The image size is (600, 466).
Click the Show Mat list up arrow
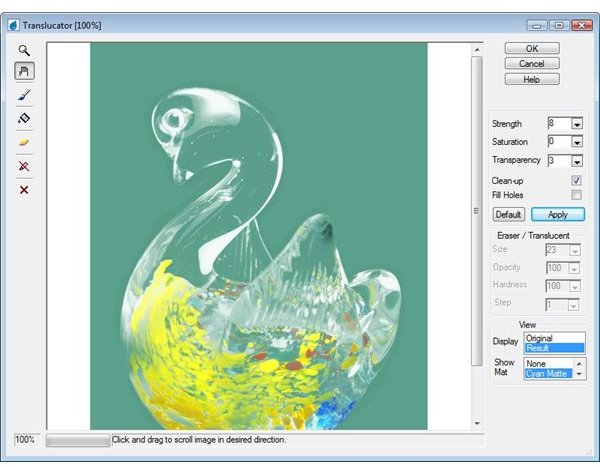coord(579,363)
